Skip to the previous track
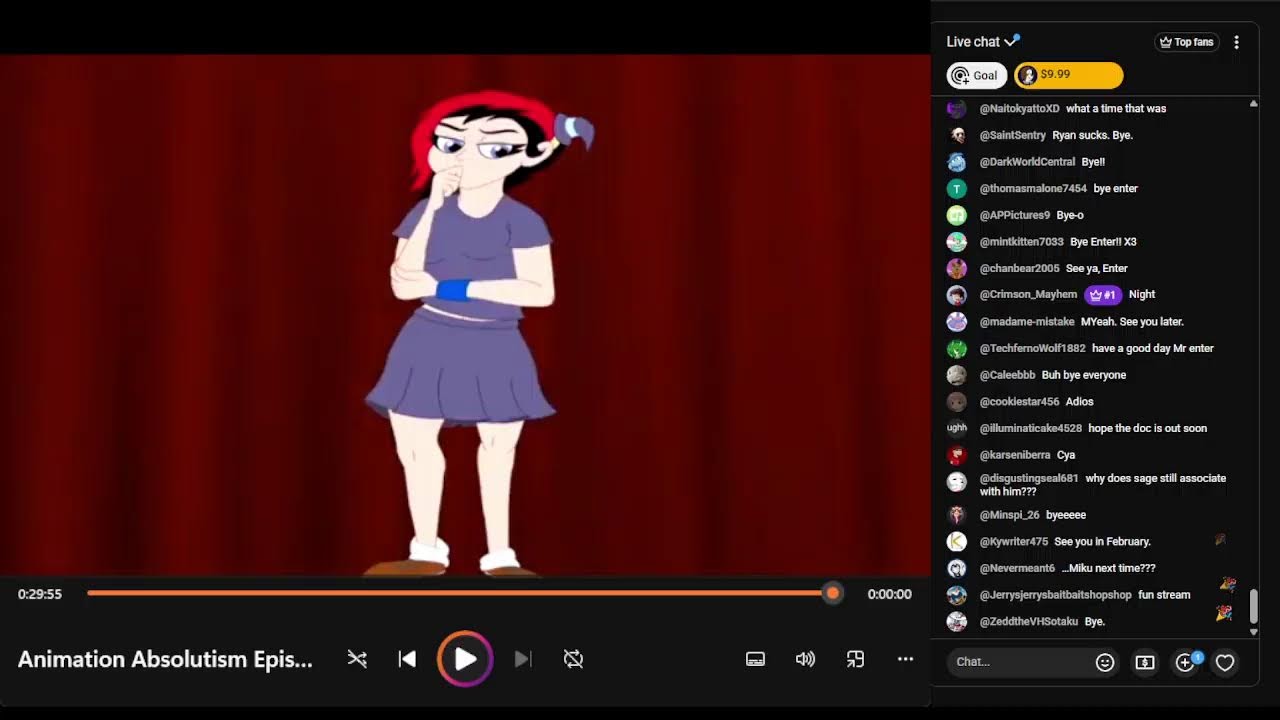The height and width of the screenshot is (720, 1280). (x=407, y=659)
